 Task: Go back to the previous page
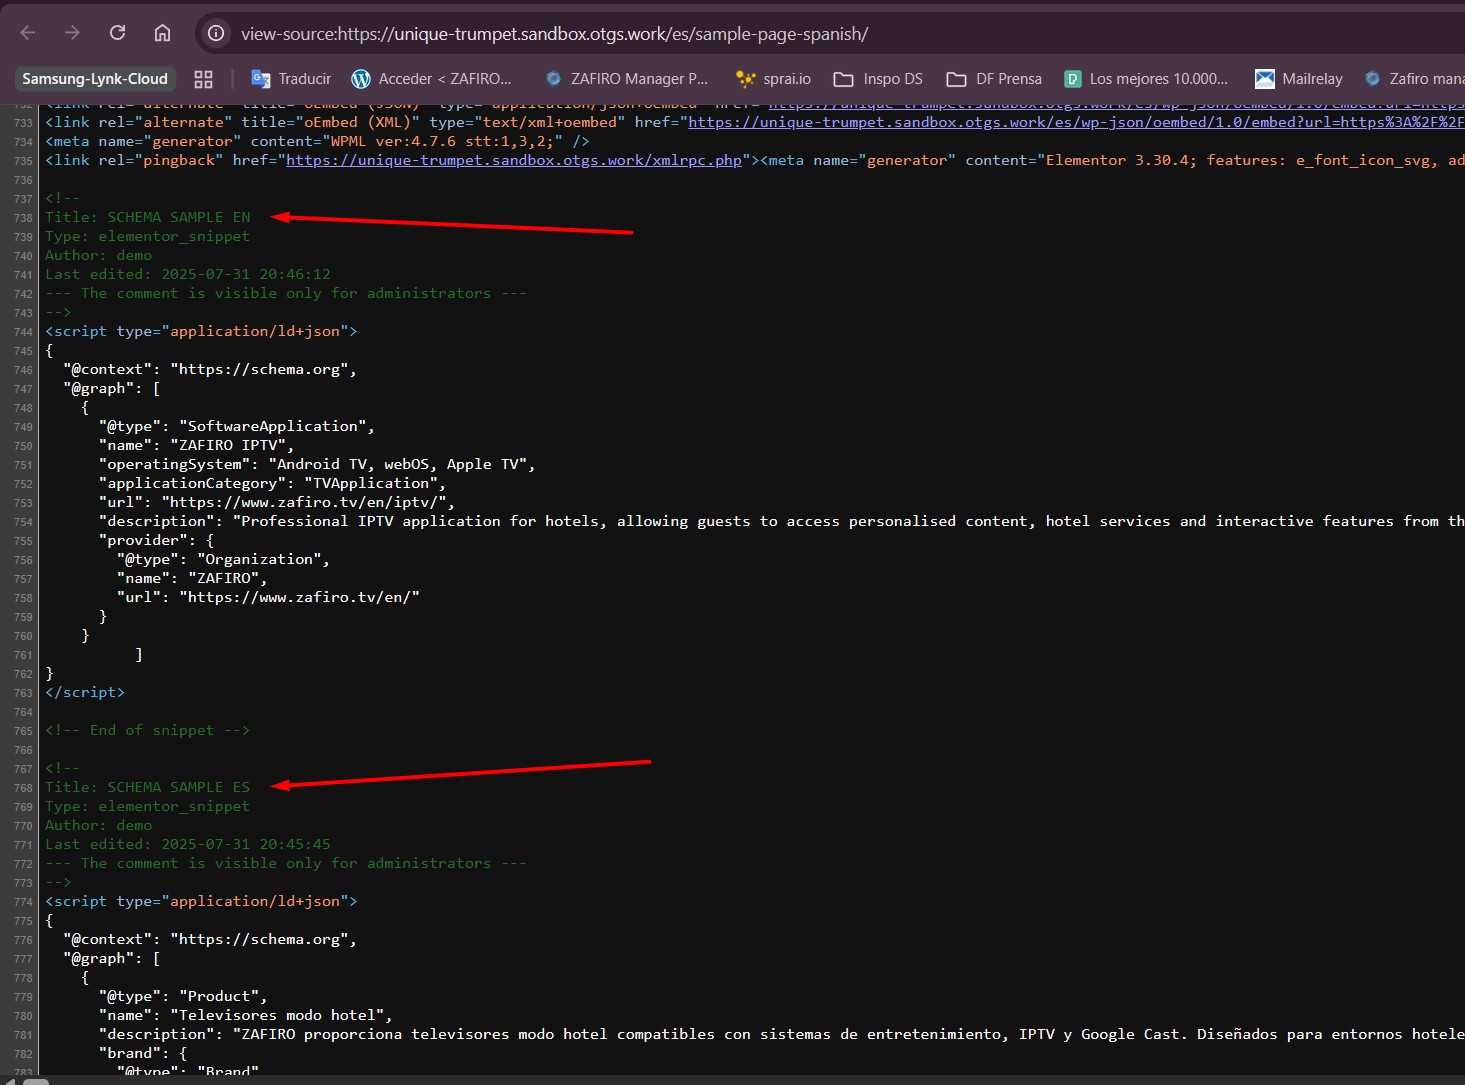pyautogui.click(x=28, y=33)
